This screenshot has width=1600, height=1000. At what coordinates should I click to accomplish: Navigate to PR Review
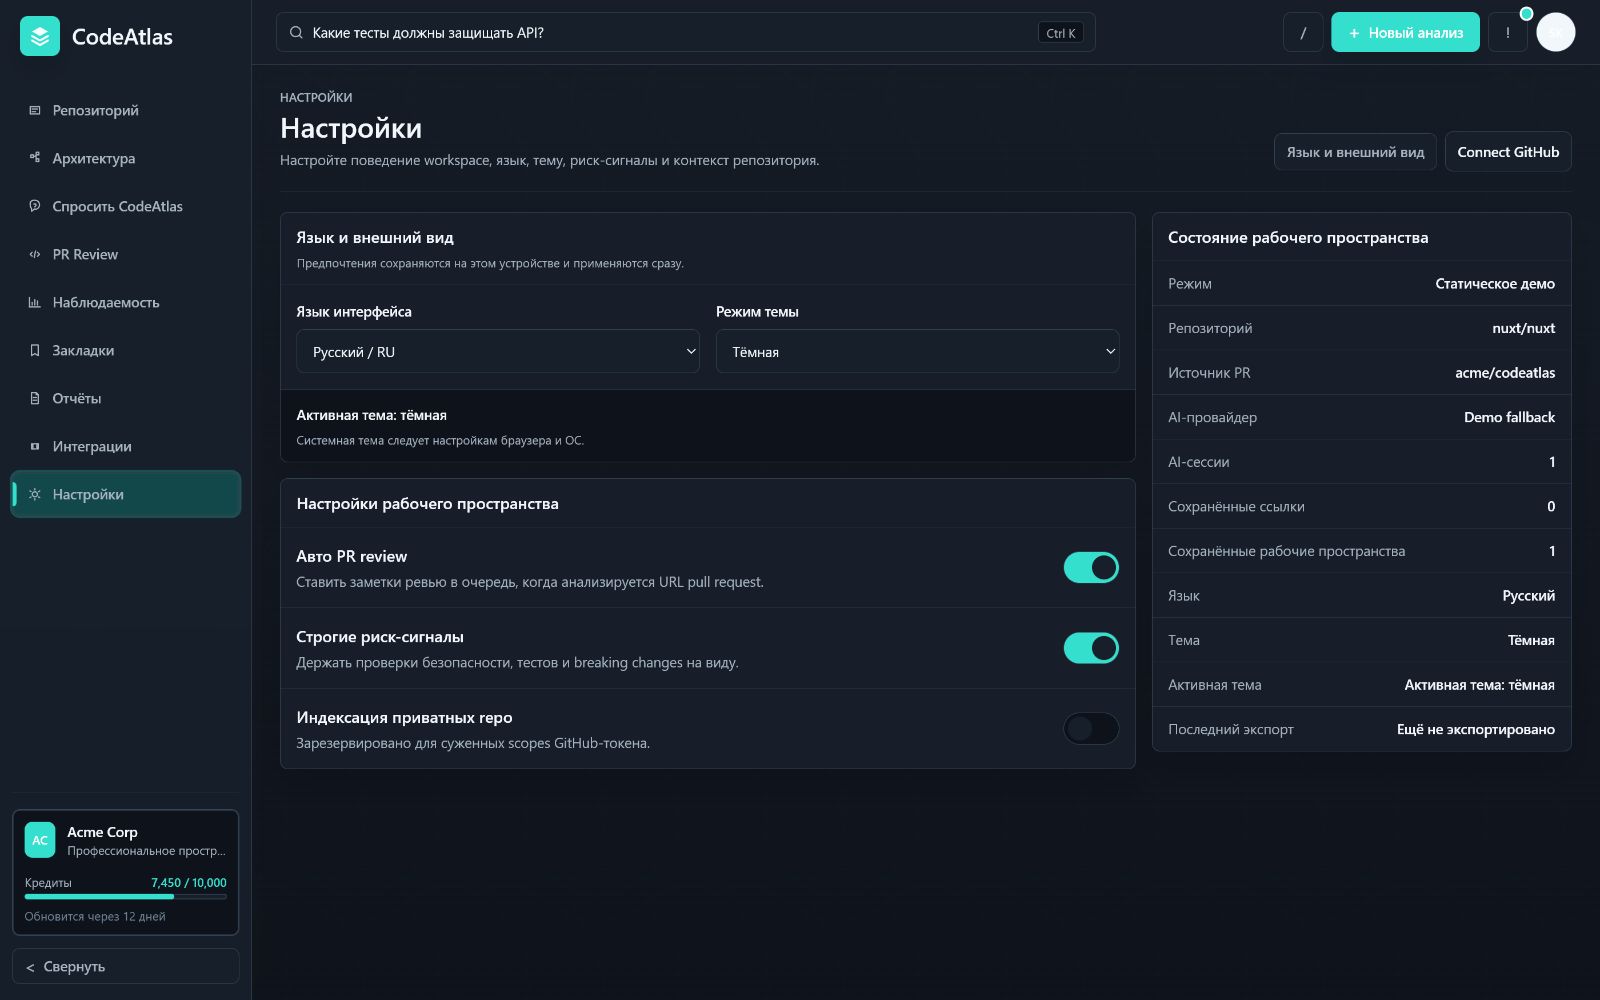tap(125, 254)
